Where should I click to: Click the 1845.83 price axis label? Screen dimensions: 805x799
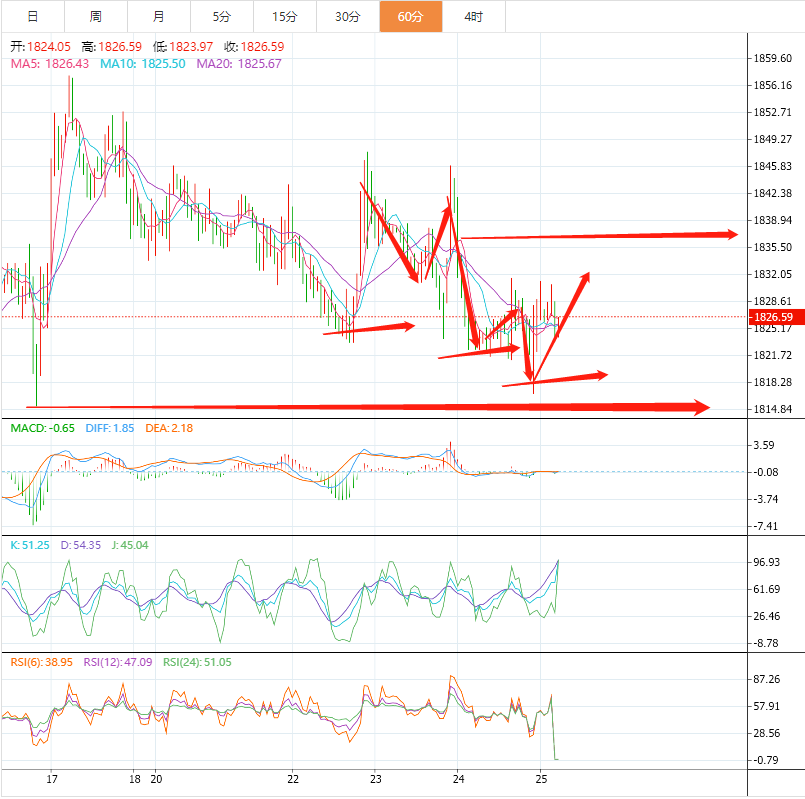[x=773, y=166]
